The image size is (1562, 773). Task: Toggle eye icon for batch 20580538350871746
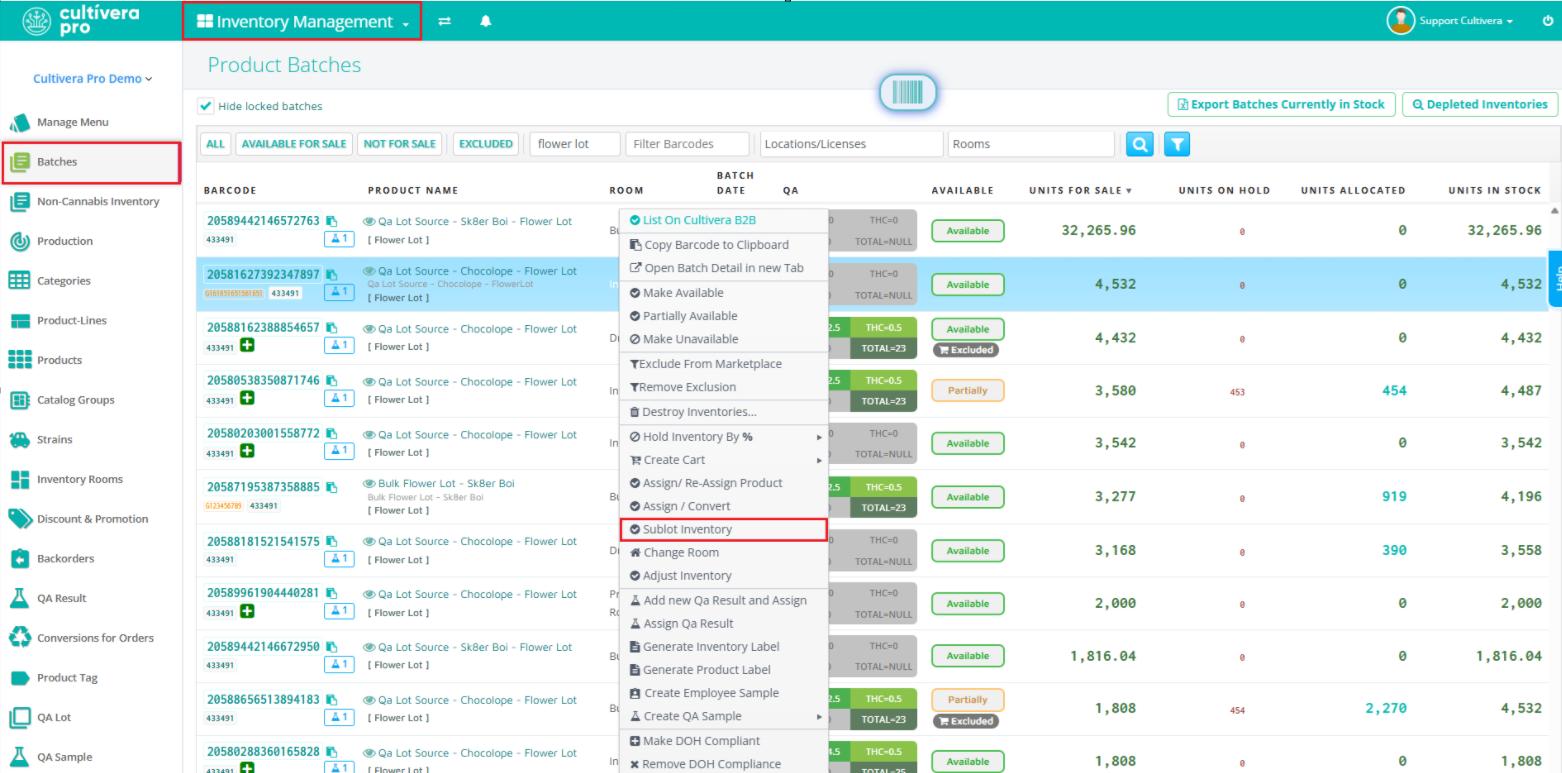tap(369, 382)
